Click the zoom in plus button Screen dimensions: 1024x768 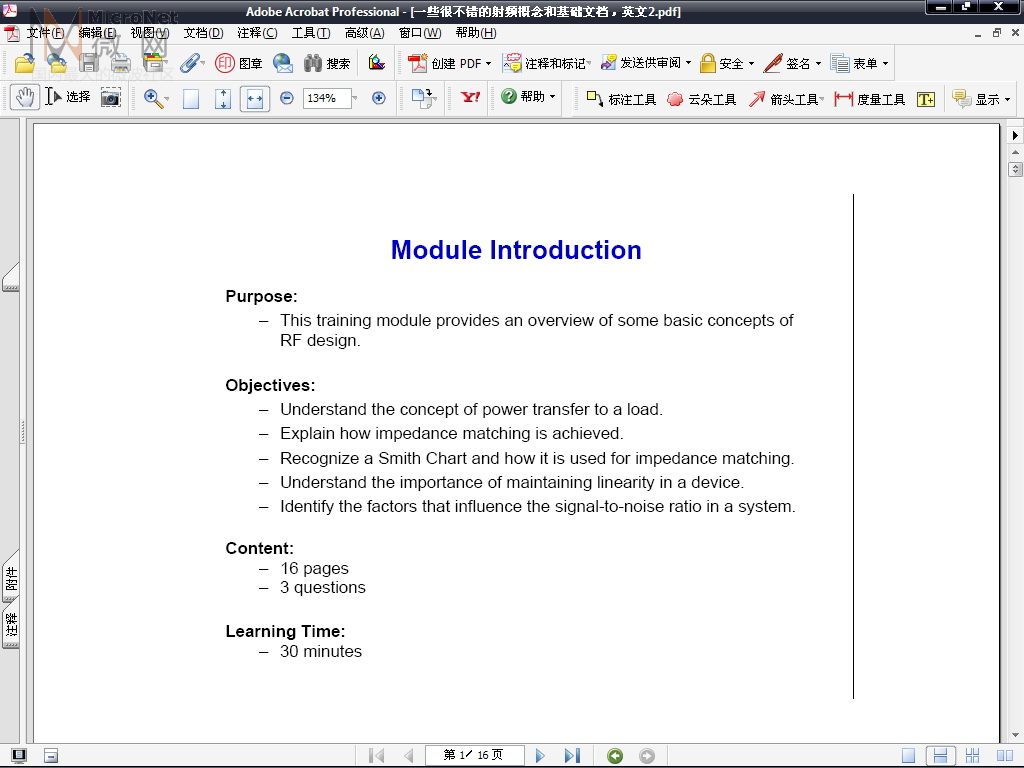coord(379,98)
